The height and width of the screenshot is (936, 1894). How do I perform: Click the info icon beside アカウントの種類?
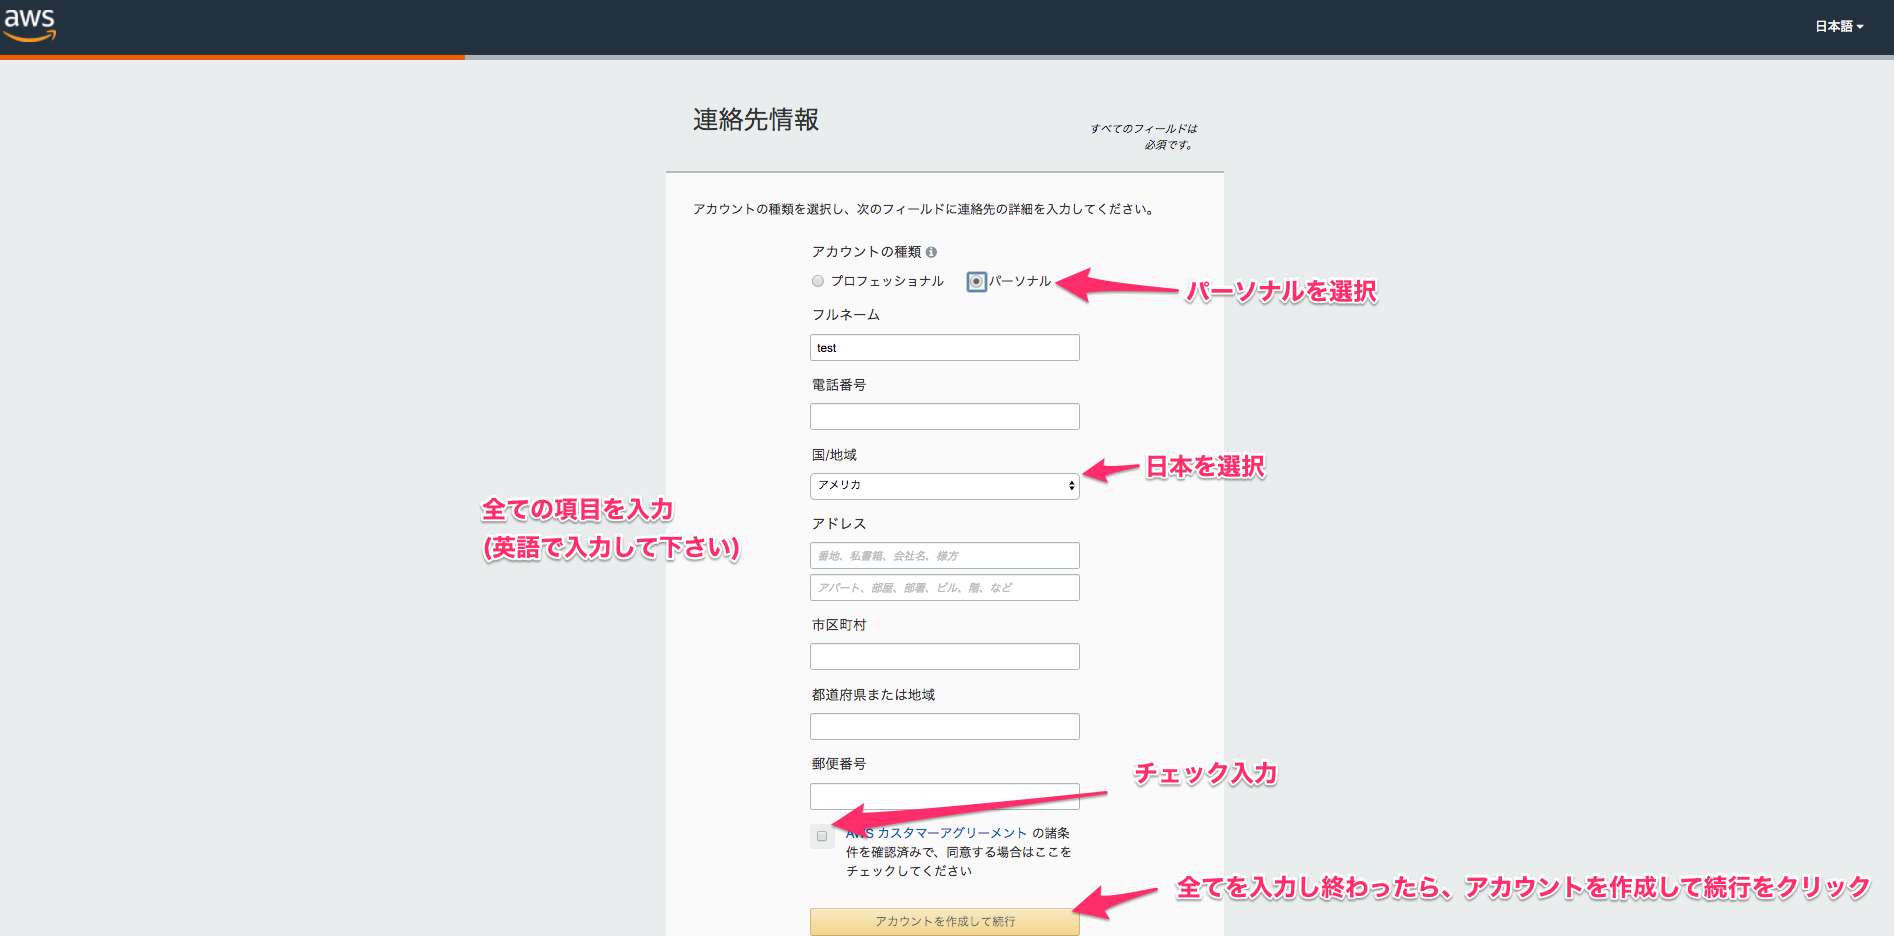pos(931,252)
